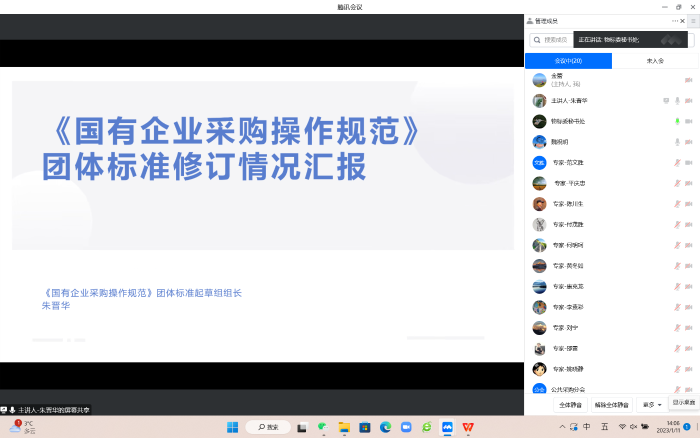The image size is (700, 438).
Task: Click the screen-share icon in the 主讲人-朱晋华 row
Action: 666,101
